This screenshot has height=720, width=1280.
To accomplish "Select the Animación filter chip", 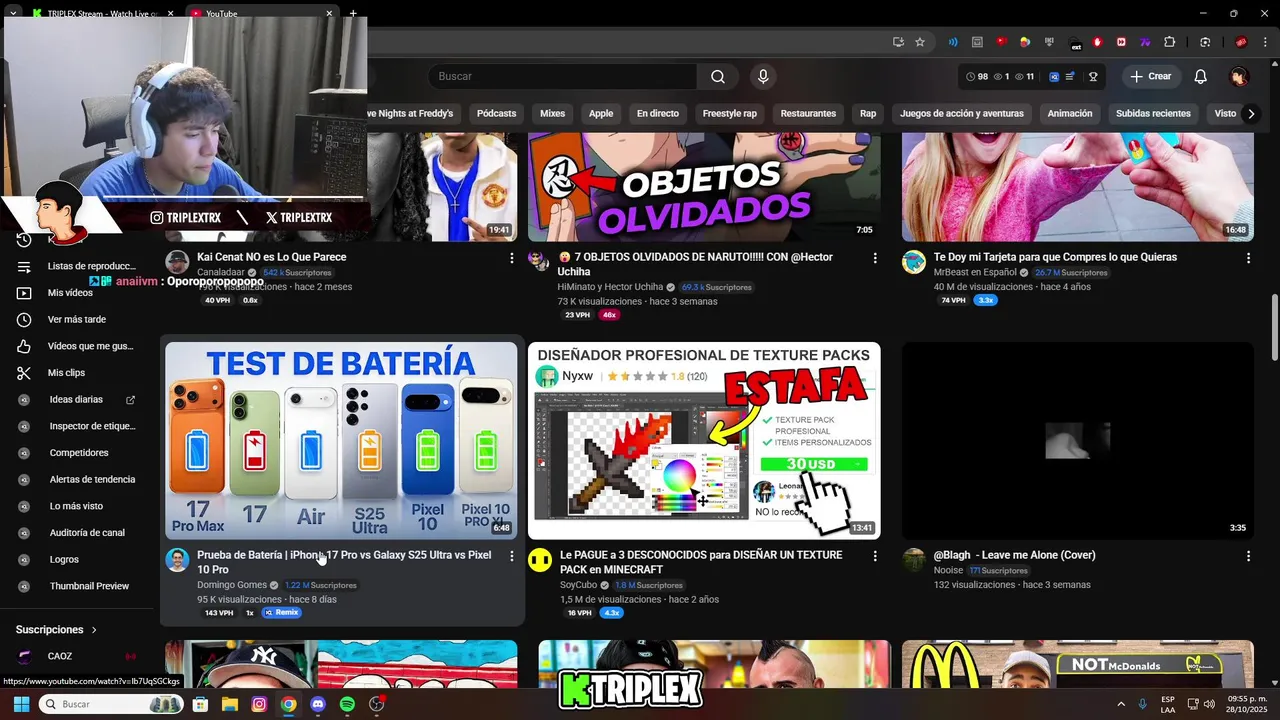I will (1070, 114).
